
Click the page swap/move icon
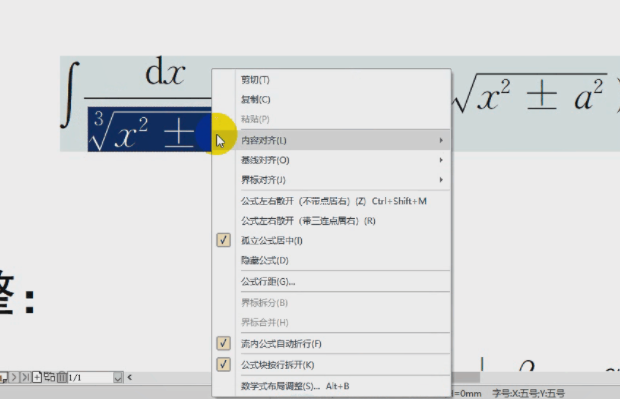coord(49,377)
